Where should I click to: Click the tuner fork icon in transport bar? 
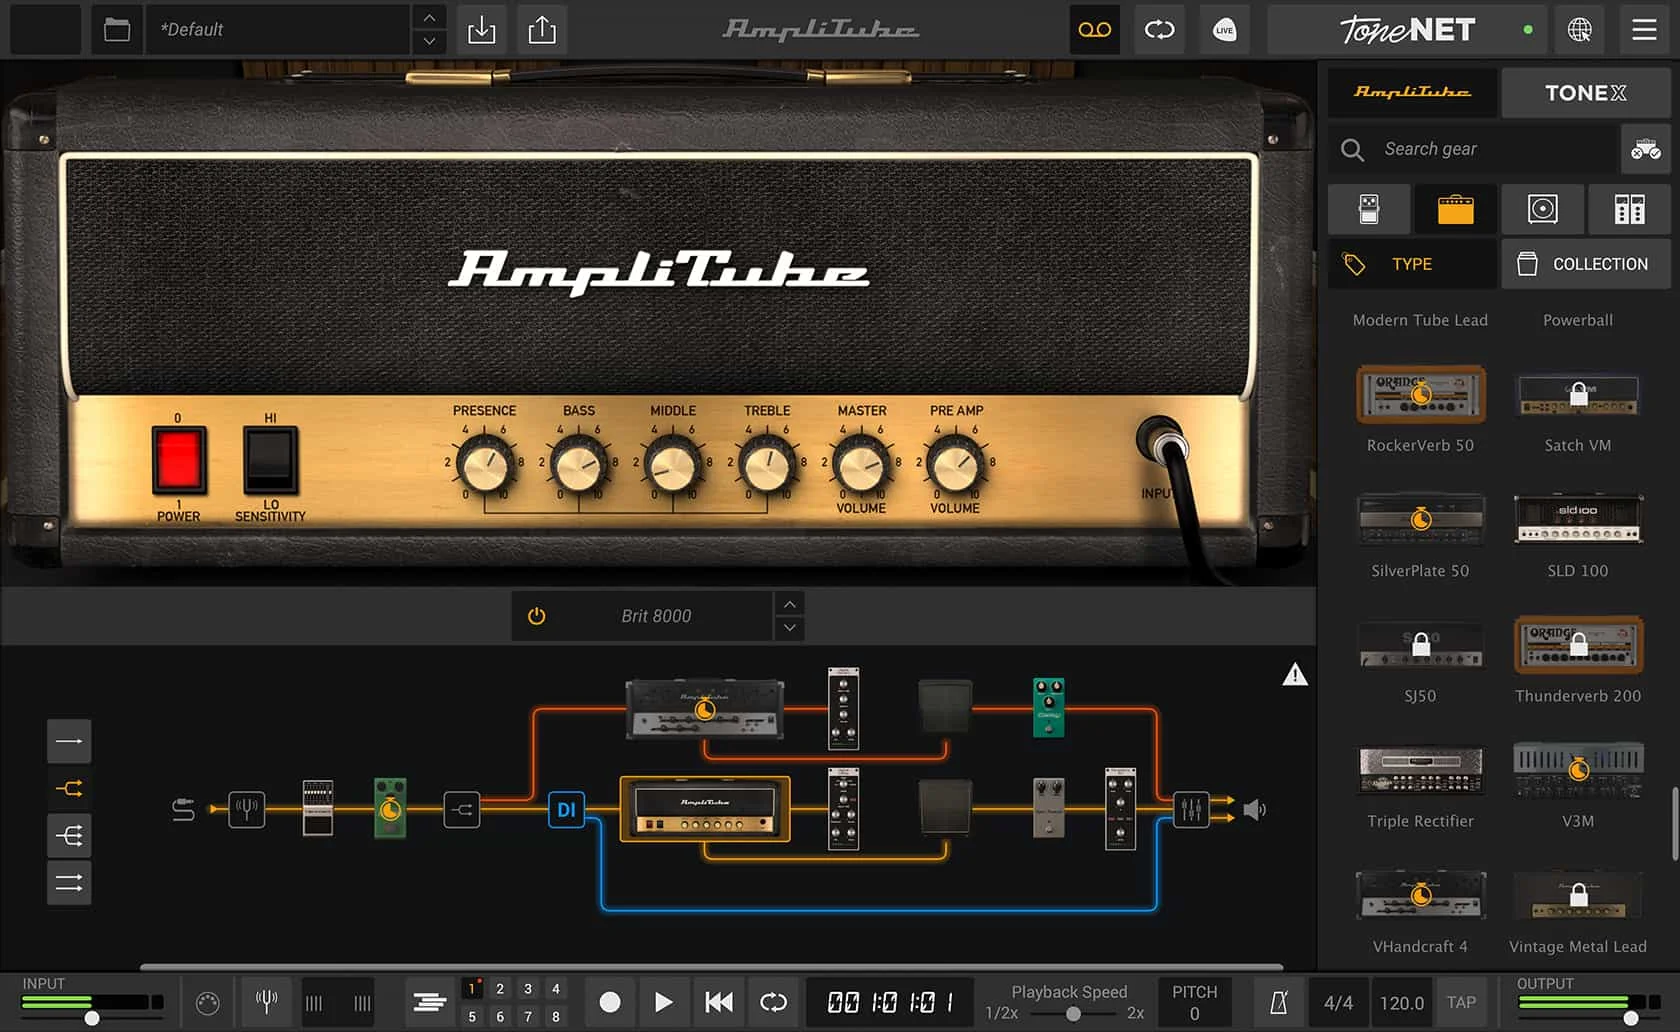(x=266, y=1001)
